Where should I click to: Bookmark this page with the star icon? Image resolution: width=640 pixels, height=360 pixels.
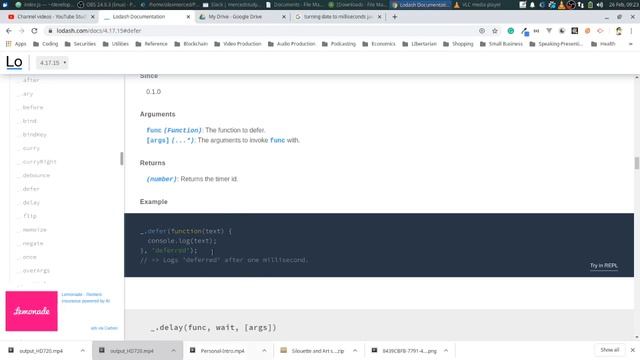coord(495,31)
